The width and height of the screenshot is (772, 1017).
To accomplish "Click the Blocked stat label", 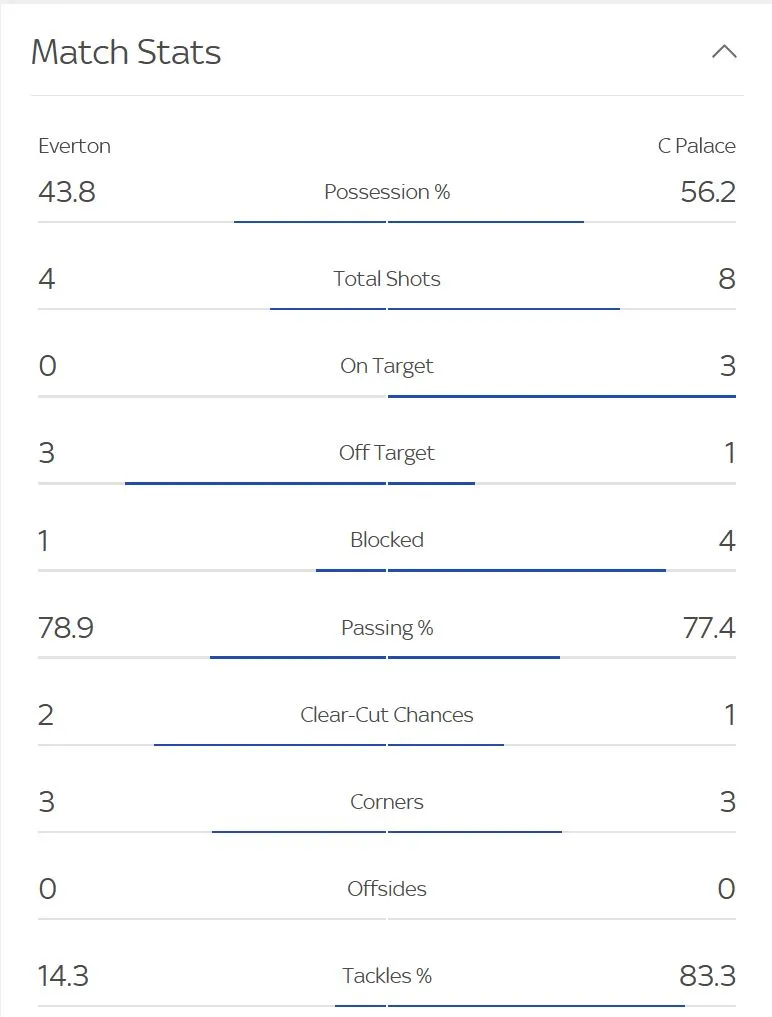I will (387, 540).
